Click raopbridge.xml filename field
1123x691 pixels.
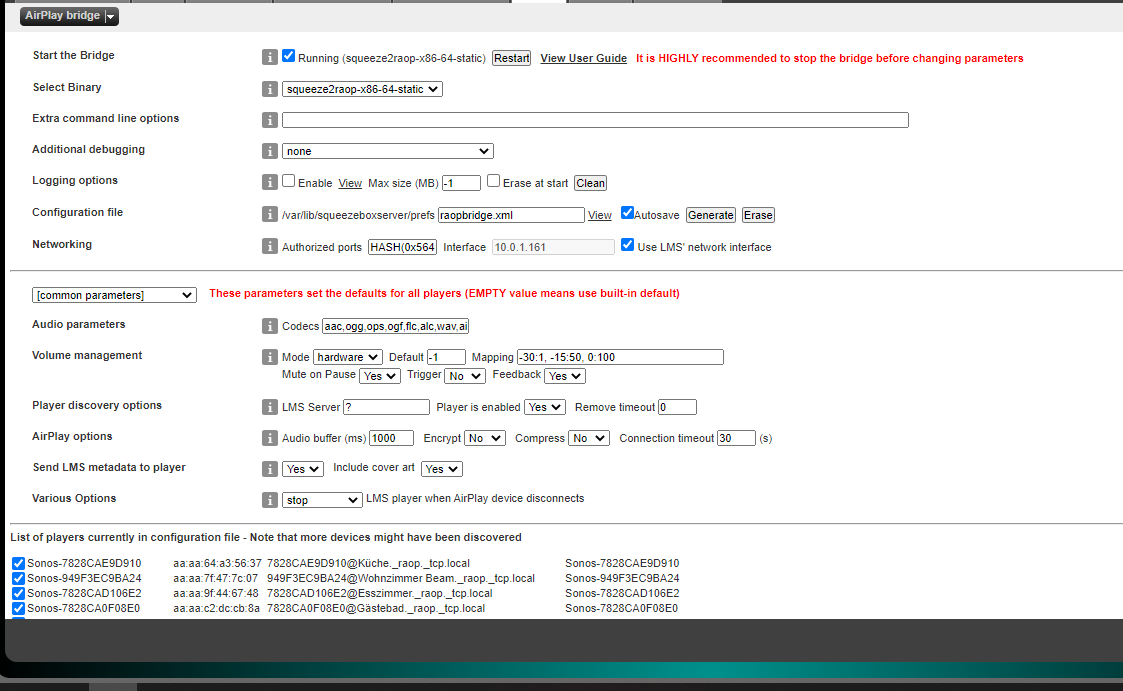pos(511,215)
